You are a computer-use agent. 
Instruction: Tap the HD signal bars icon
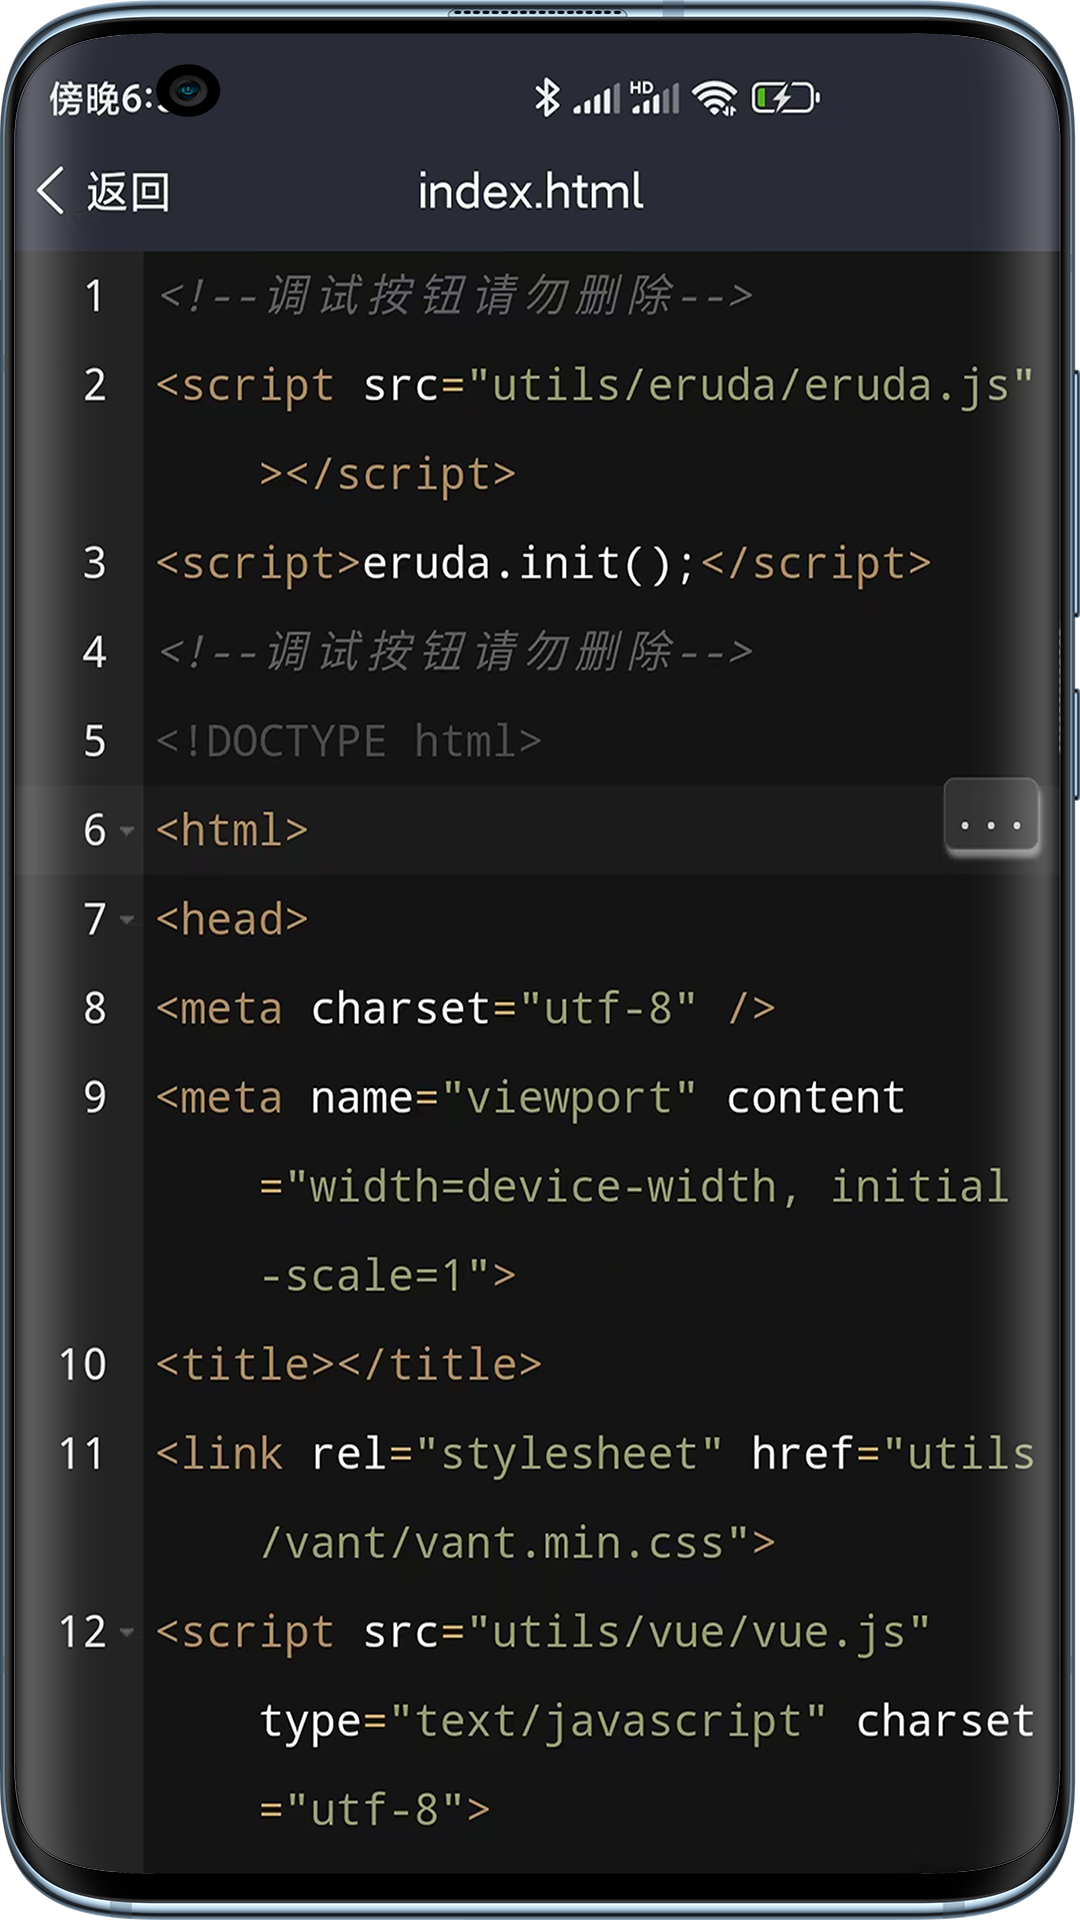coord(655,97)
